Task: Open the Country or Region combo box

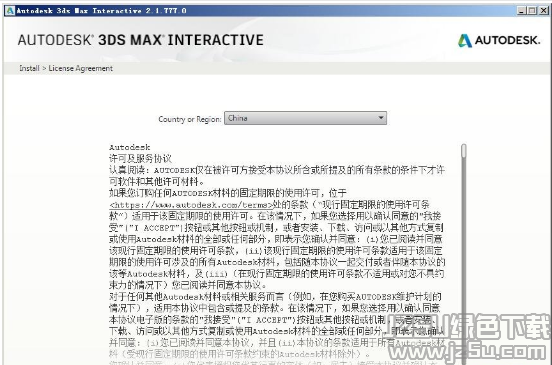Action: (305, 118)
